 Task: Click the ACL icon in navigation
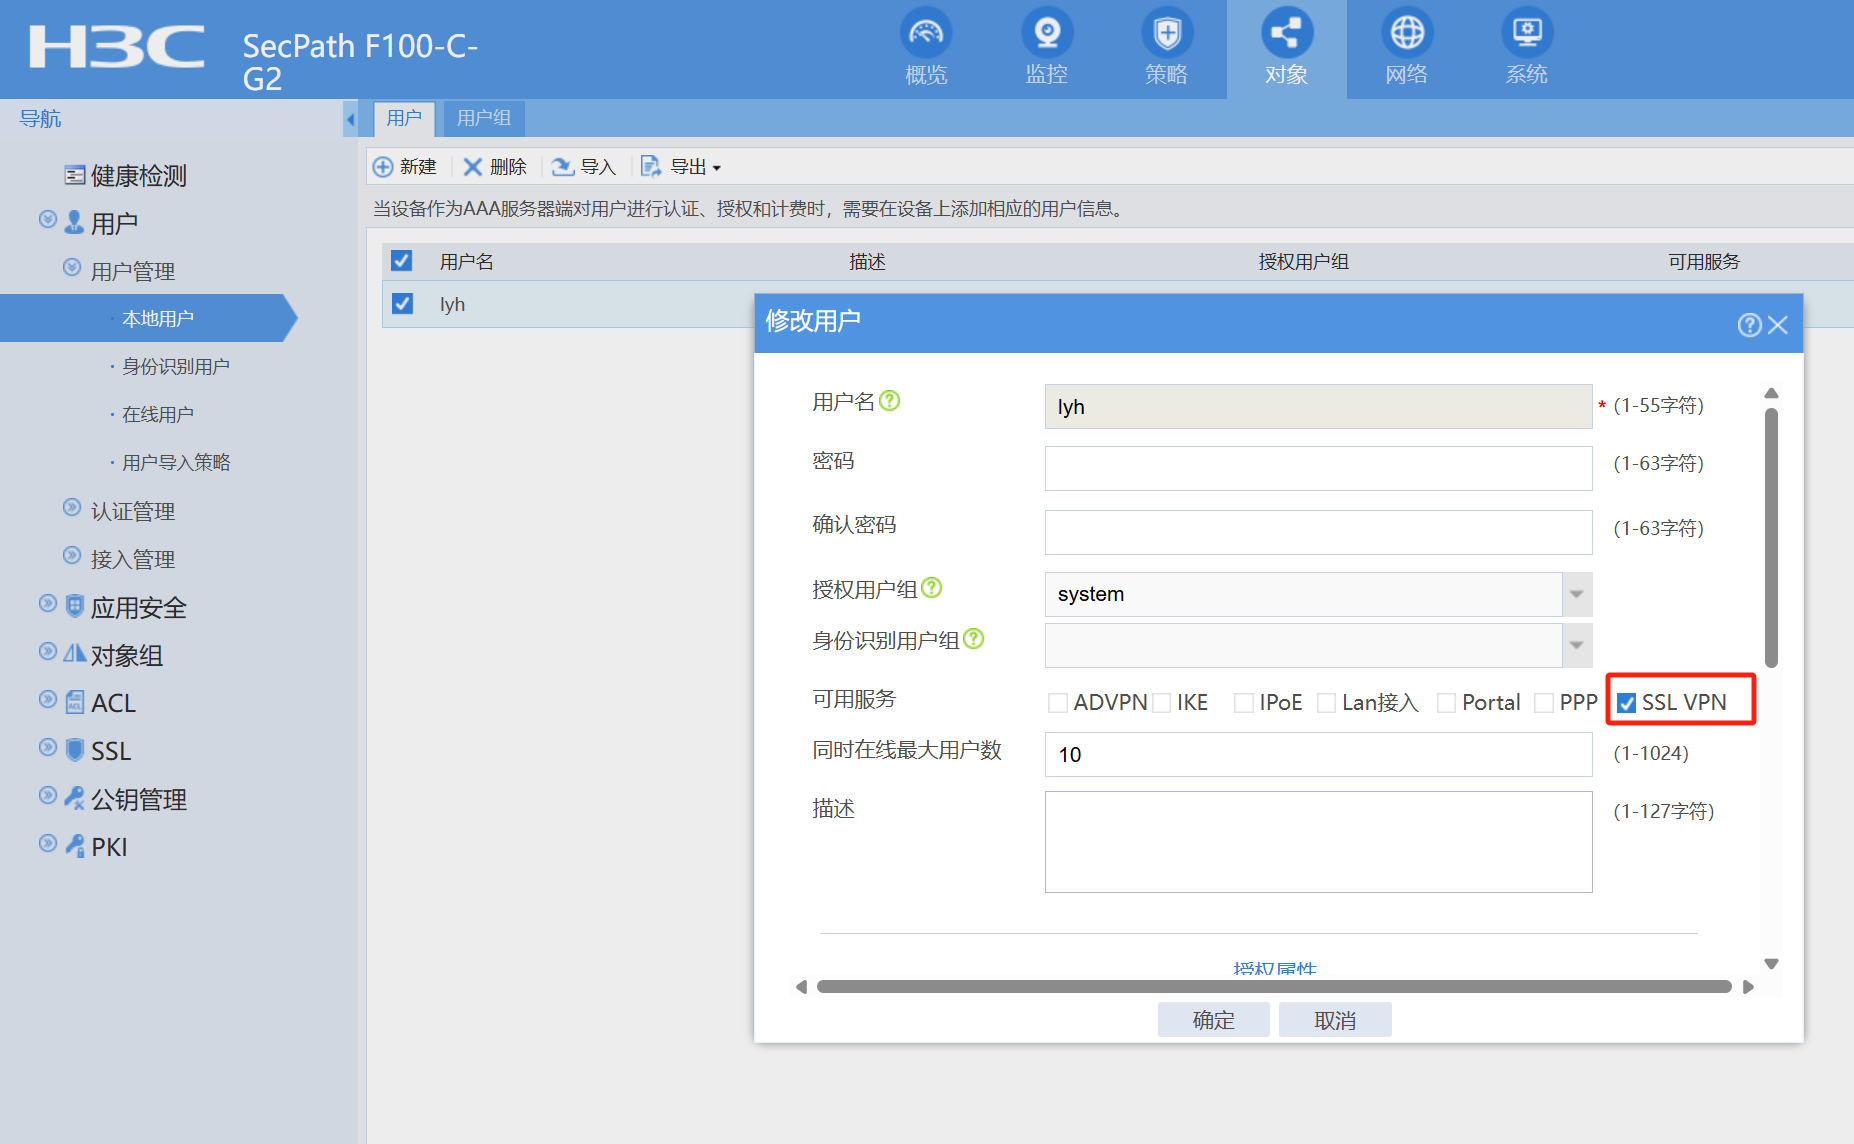[74, 702]
